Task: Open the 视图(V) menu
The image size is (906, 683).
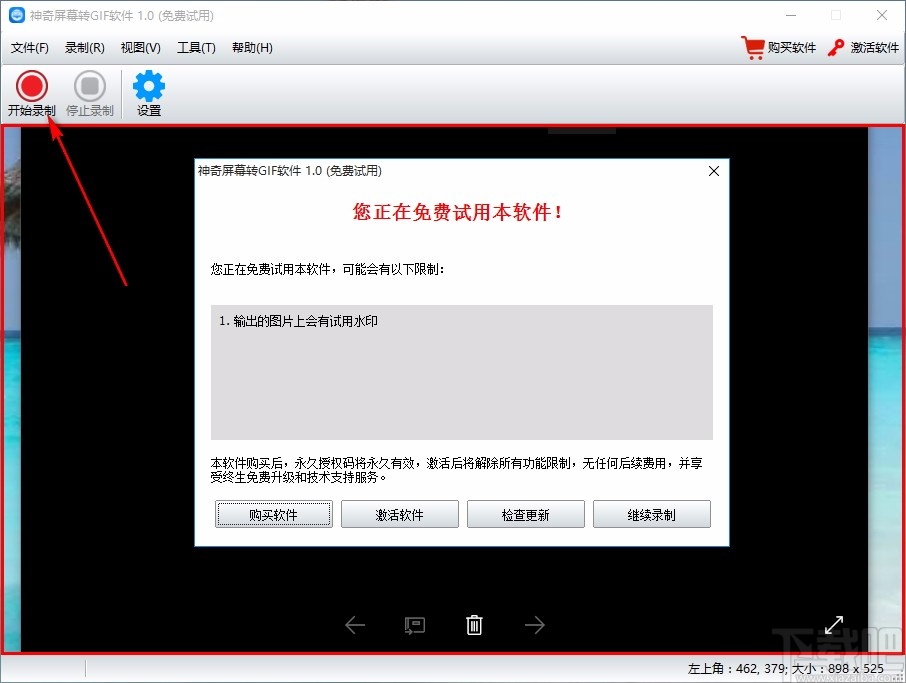Action: [x=139, y=47]
